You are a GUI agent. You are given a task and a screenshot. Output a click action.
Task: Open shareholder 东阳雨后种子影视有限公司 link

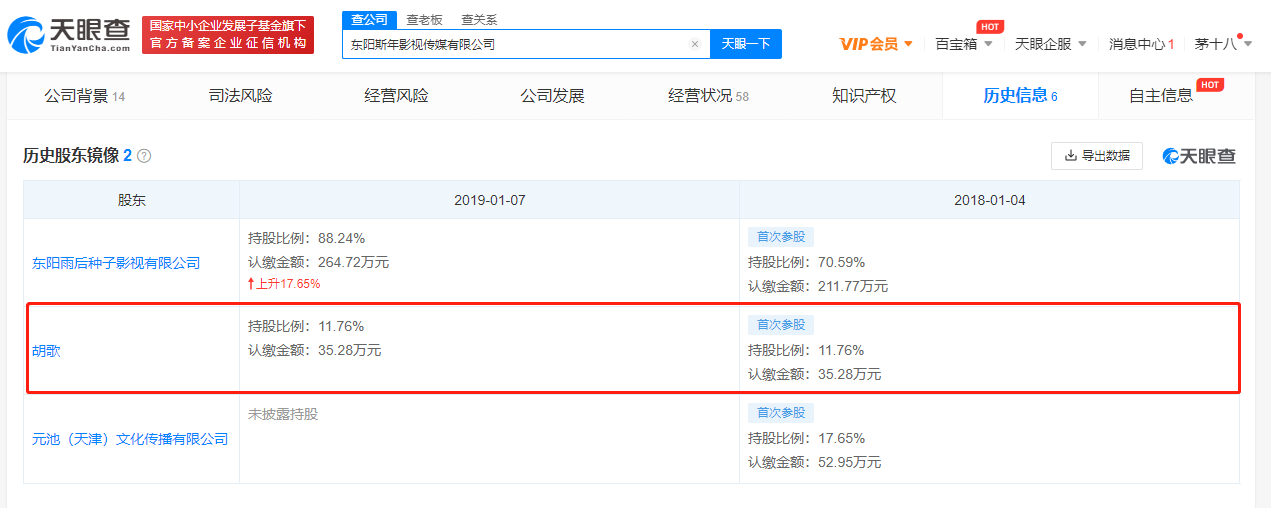pos(116,263)
